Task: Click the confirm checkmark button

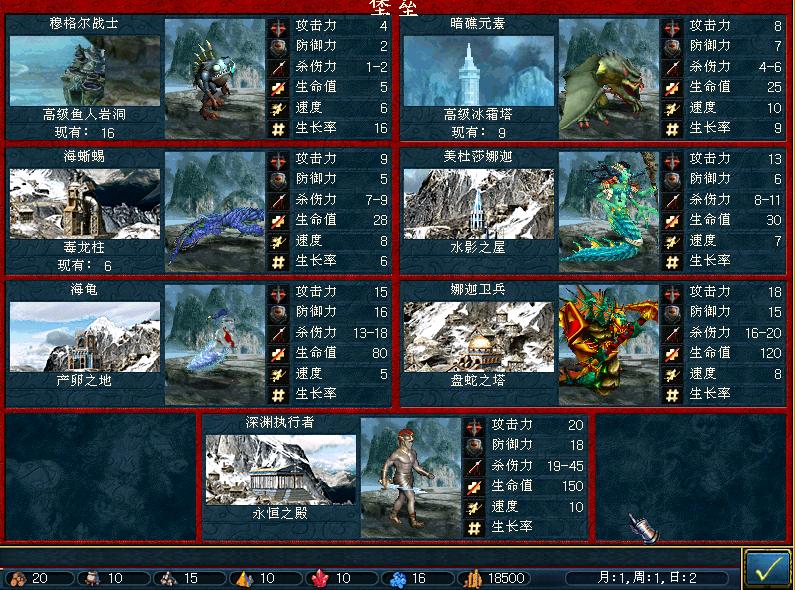Action: (x=769, y=569)
